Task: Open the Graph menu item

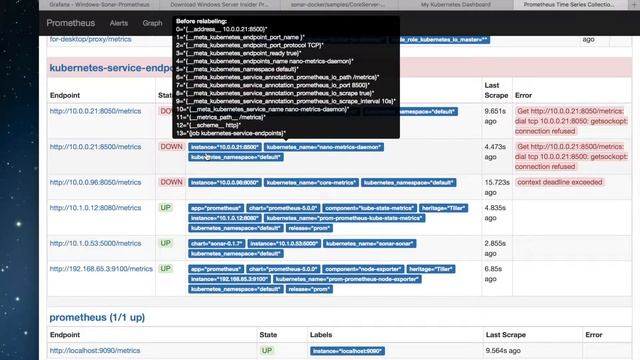Action: pos(152,23)
